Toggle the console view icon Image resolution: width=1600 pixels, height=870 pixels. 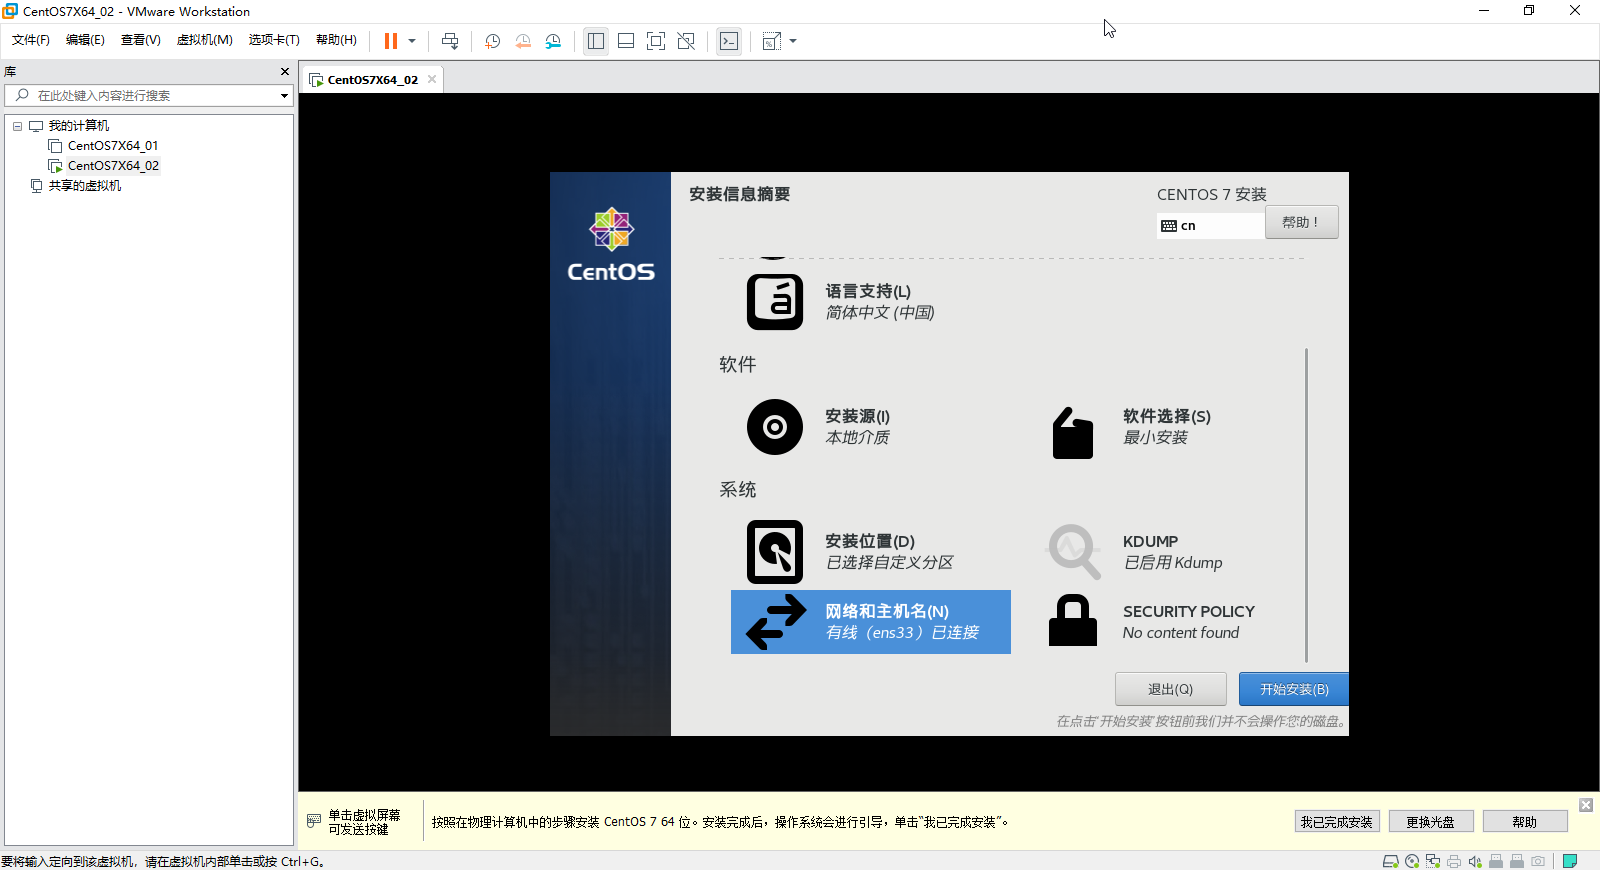point(729,41)
